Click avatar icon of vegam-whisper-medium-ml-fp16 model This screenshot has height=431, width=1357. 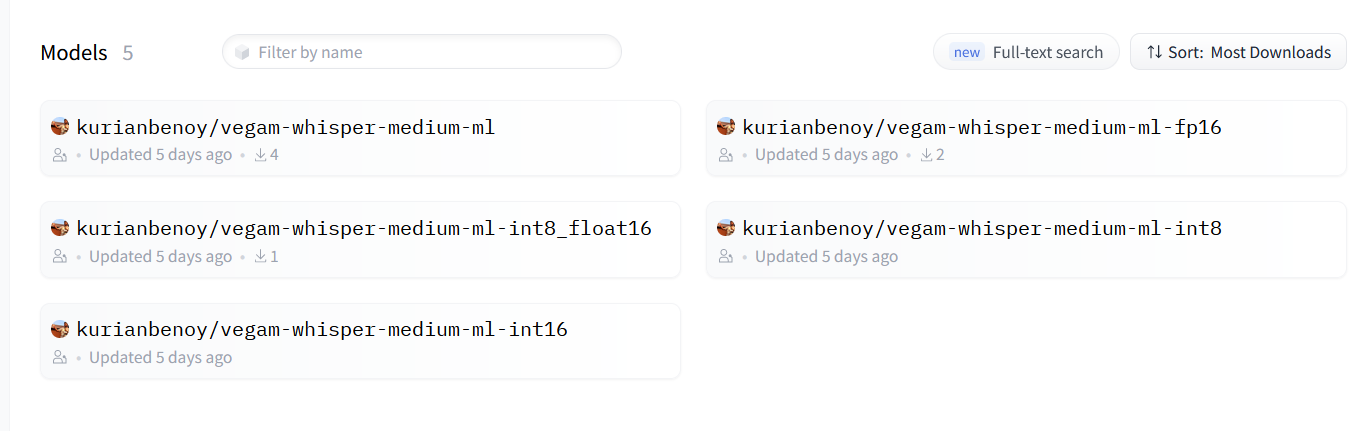[726, 127]
